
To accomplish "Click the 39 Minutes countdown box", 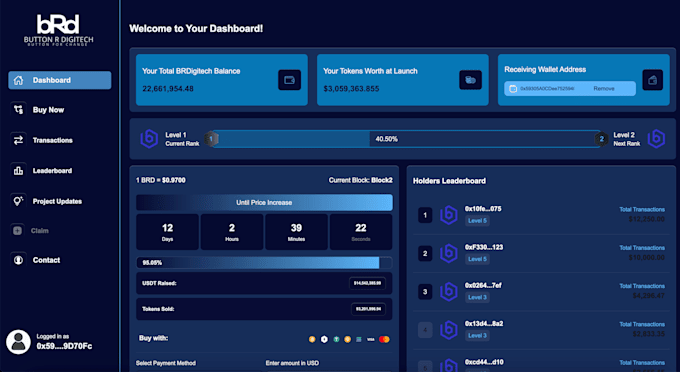I will tap(296, 232).
